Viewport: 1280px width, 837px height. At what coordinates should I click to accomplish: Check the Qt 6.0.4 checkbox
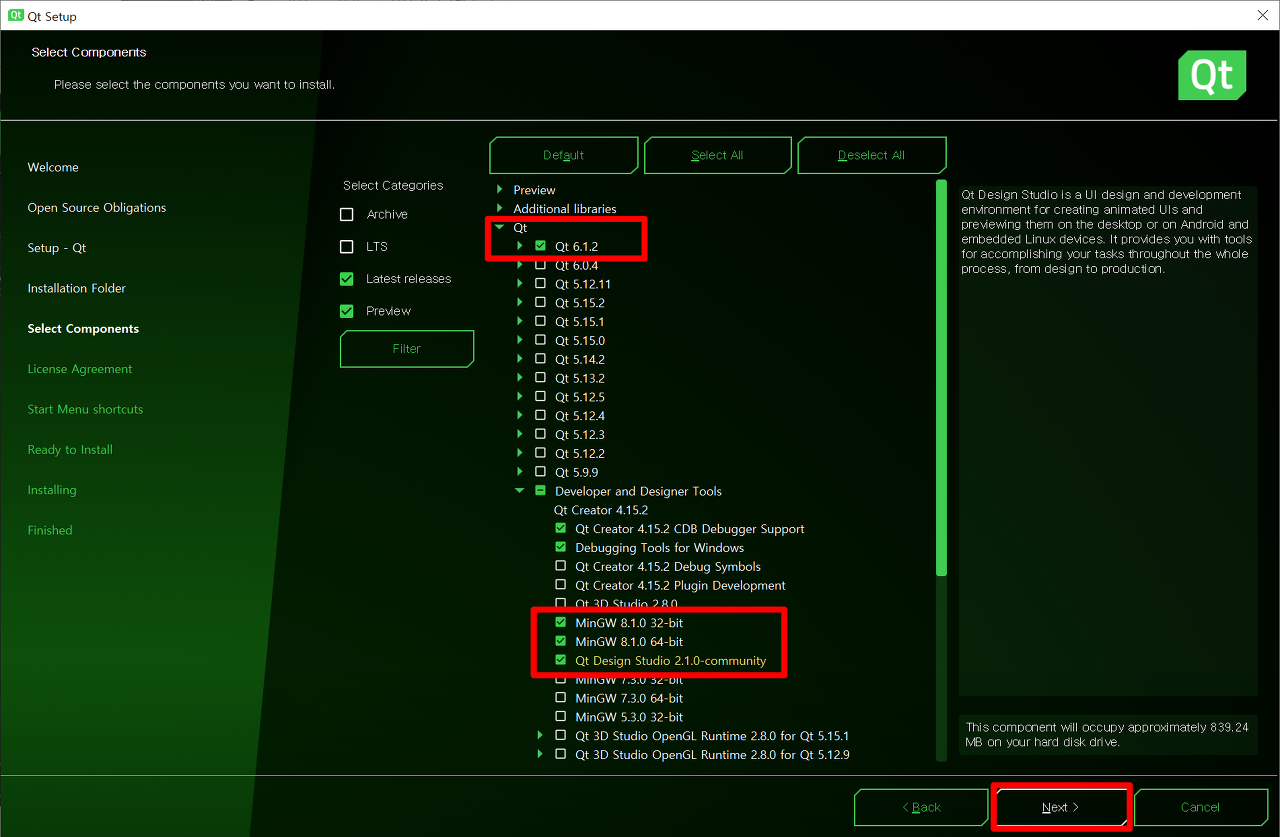tap(541, 265)
